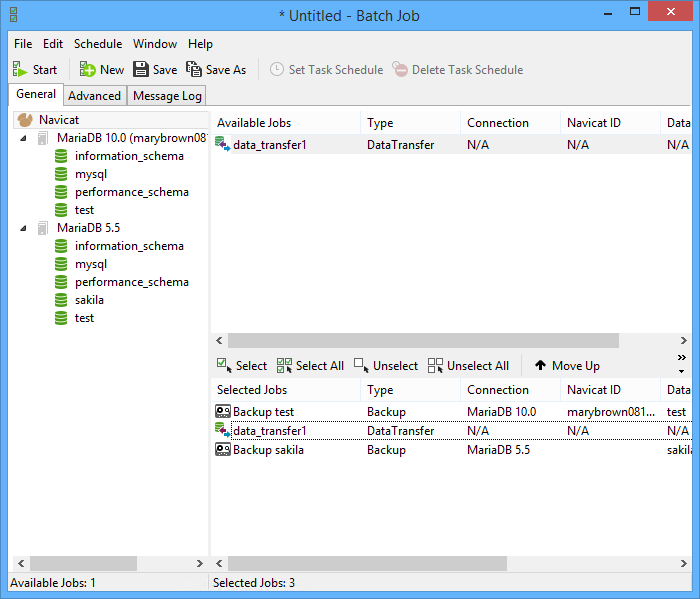The image size is (700, 599).
Task: Click data_transfer1 icon in Available Jobs
Action: click(222, 144)
